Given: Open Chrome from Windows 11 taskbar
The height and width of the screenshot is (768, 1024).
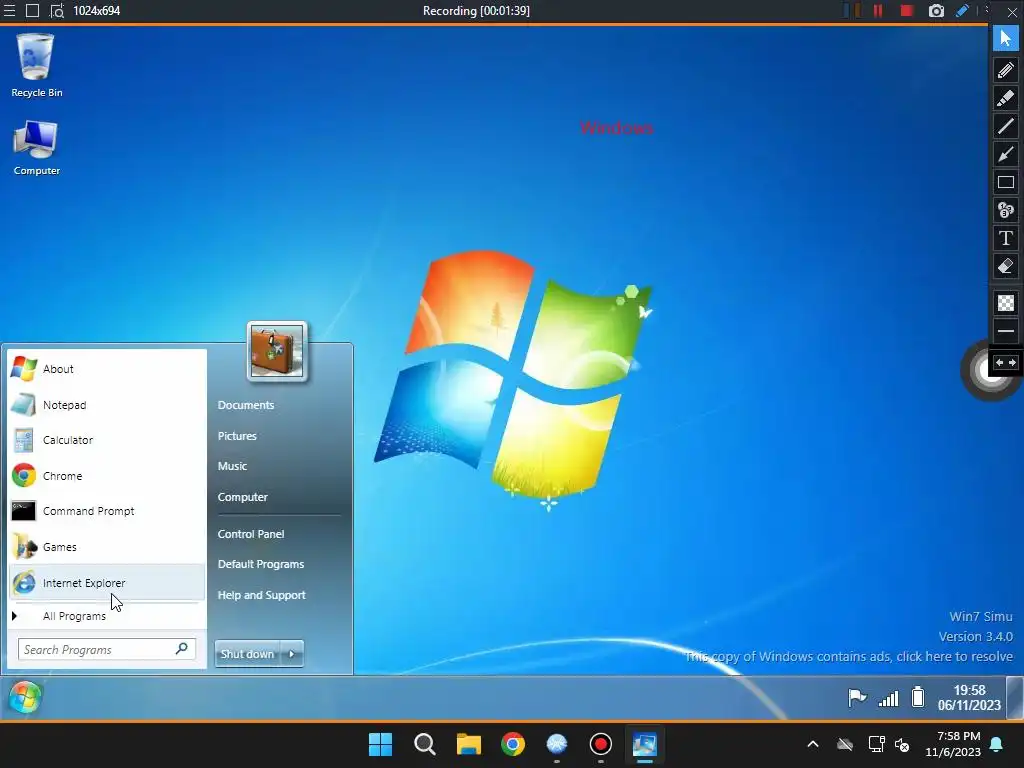Looking at the screenshot, I should click(513, 744).
